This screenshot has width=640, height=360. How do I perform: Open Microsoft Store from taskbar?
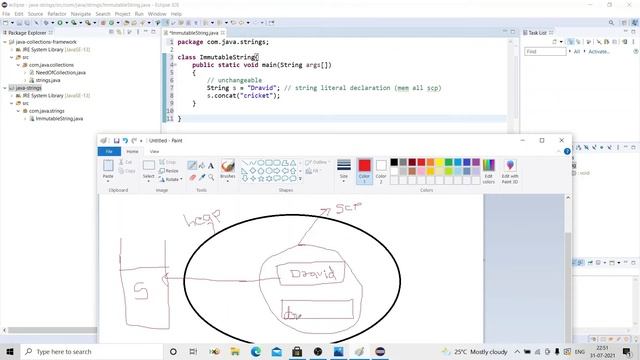(297, 351)
